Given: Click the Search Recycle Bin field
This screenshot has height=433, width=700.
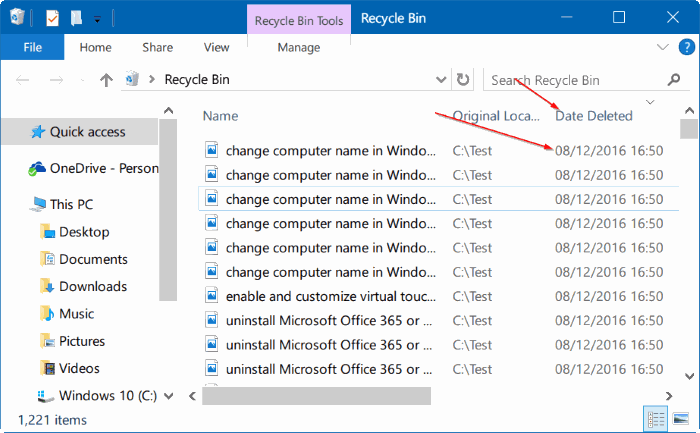Looking at the screenshot, I should click(x=576, y=80).
